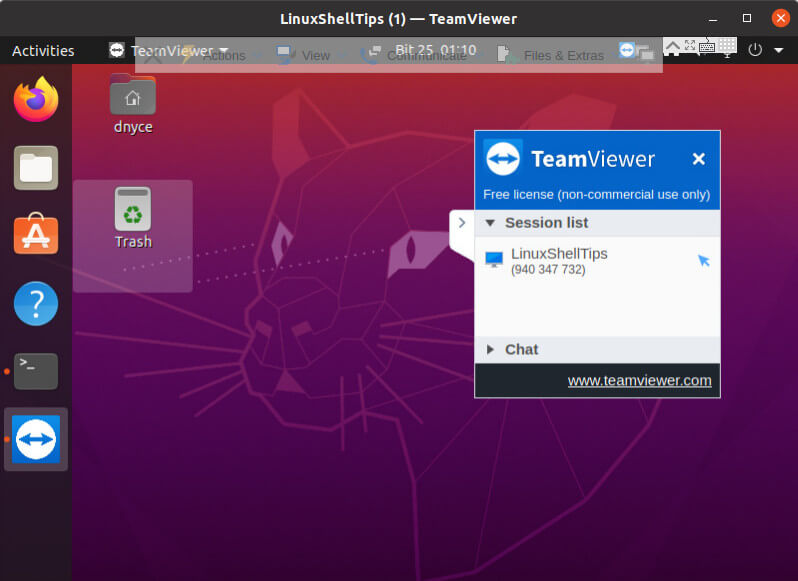Collapse the toolbar with the up chevron
The height and width of the screenshot is (581, 798).
coord(672,47)
